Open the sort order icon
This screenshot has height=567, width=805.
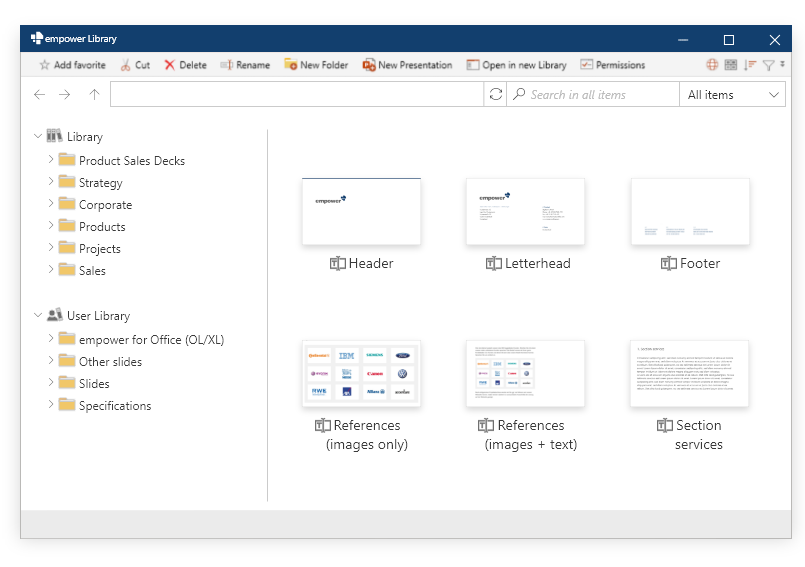(x=750, y=65)
